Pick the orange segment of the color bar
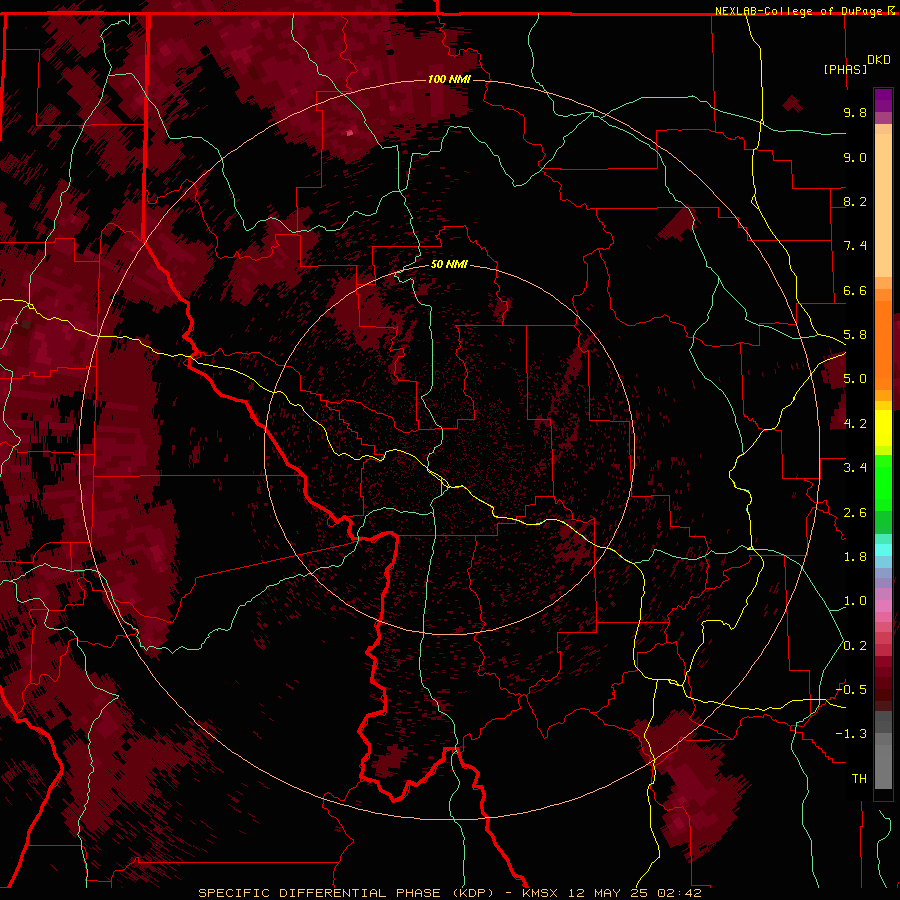 click(883, 346)
